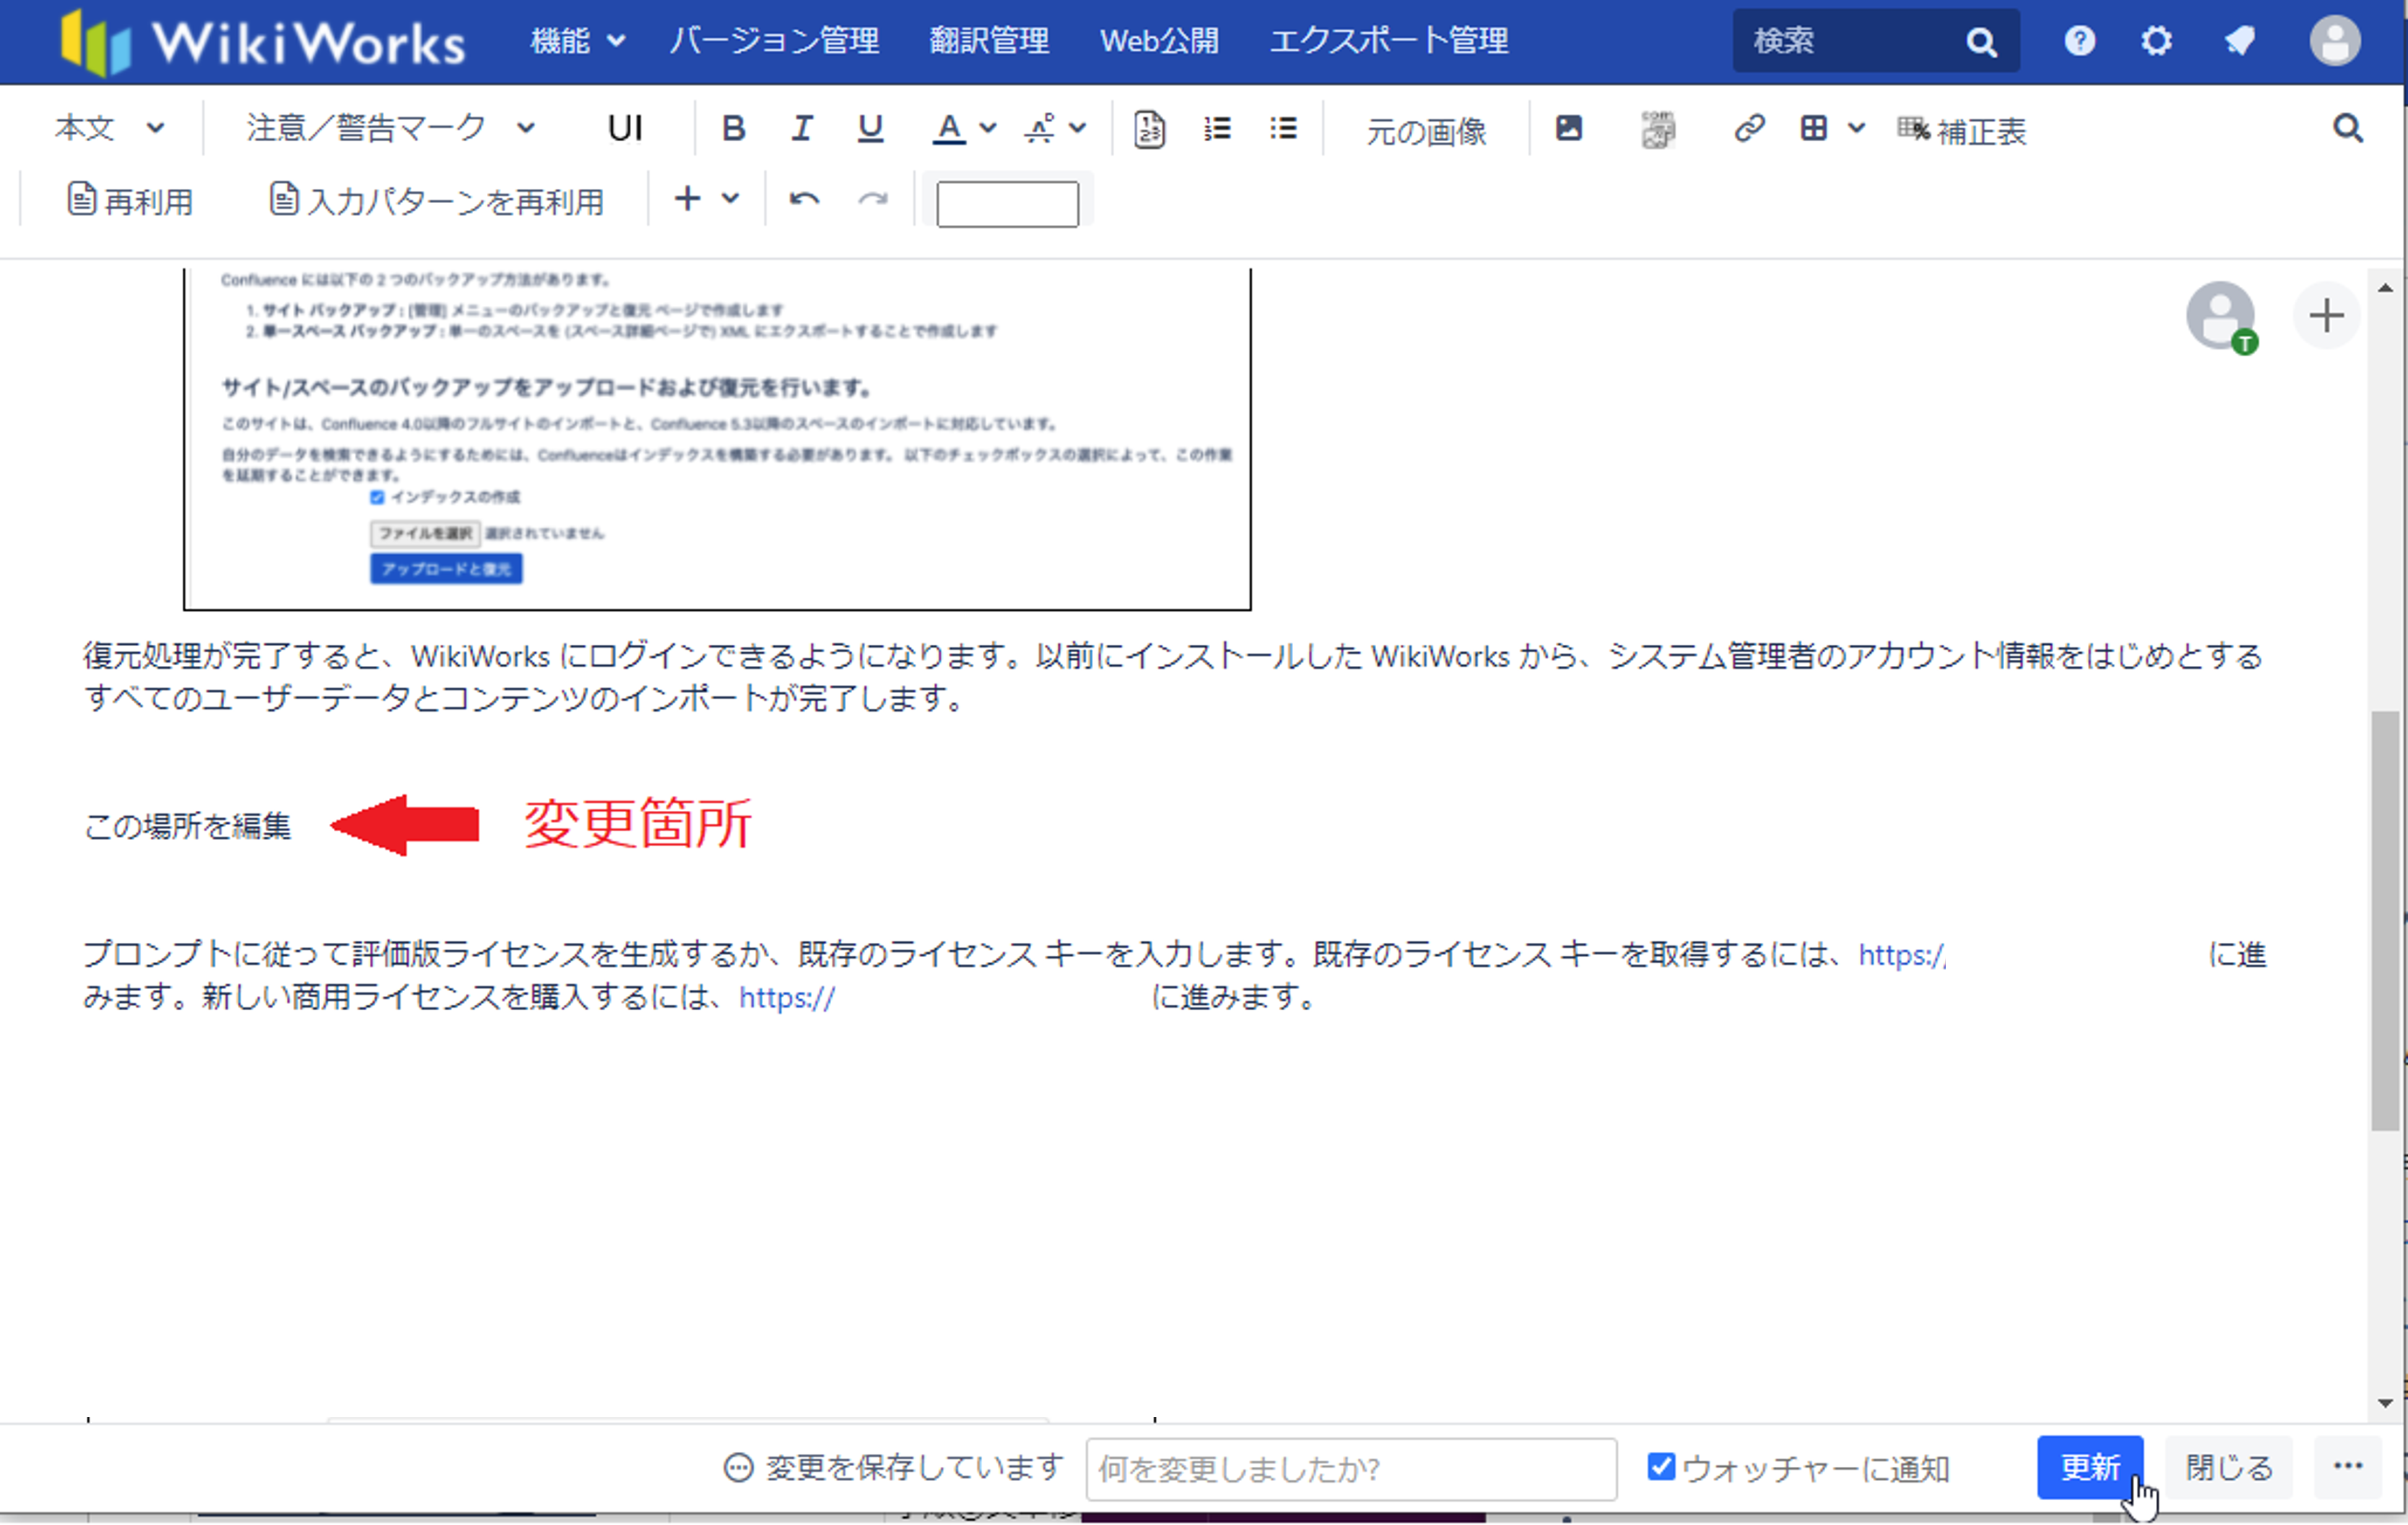Open the more options ellipsis button
The image size is (2408, 1525).
2348,1467
